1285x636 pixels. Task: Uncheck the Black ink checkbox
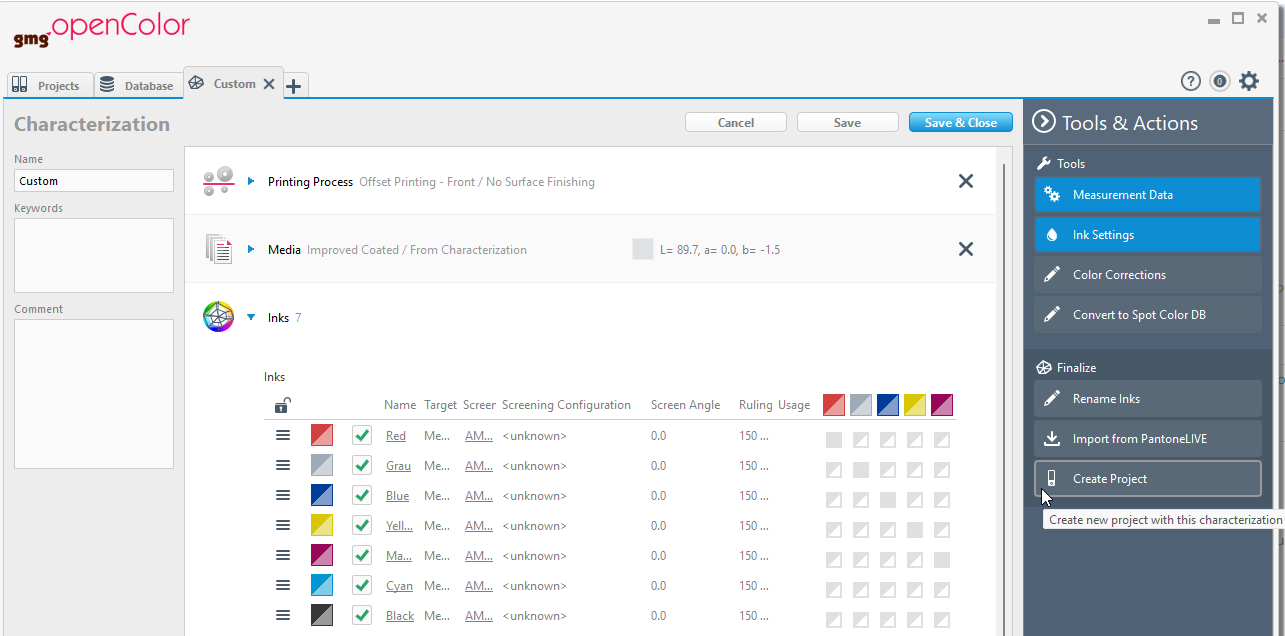point(361,615)
